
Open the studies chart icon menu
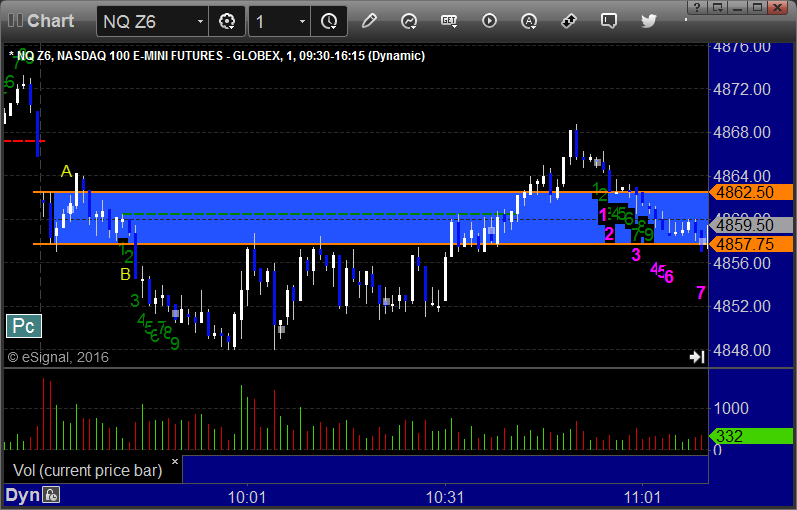pos(409,21)
